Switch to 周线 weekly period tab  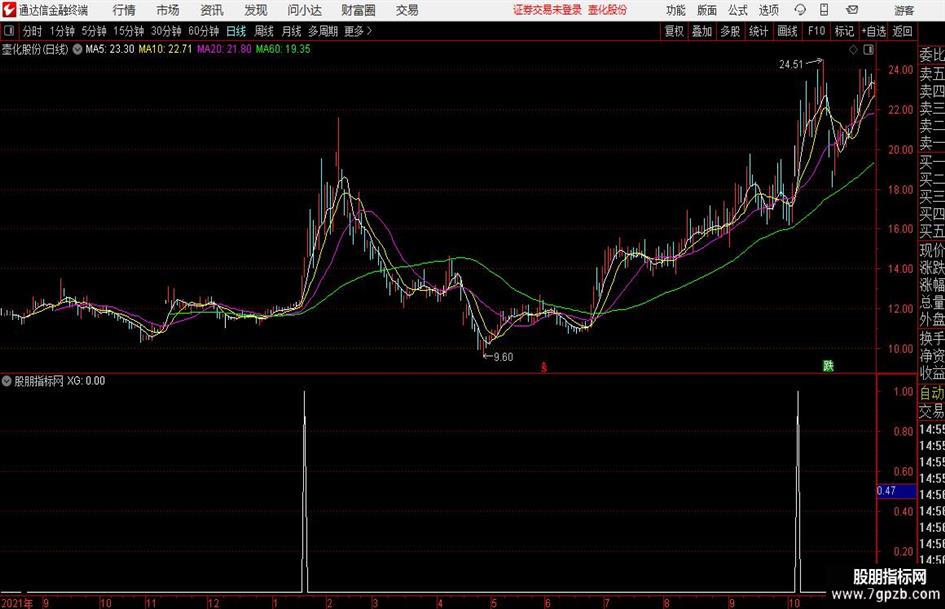(x=264, y=31)
